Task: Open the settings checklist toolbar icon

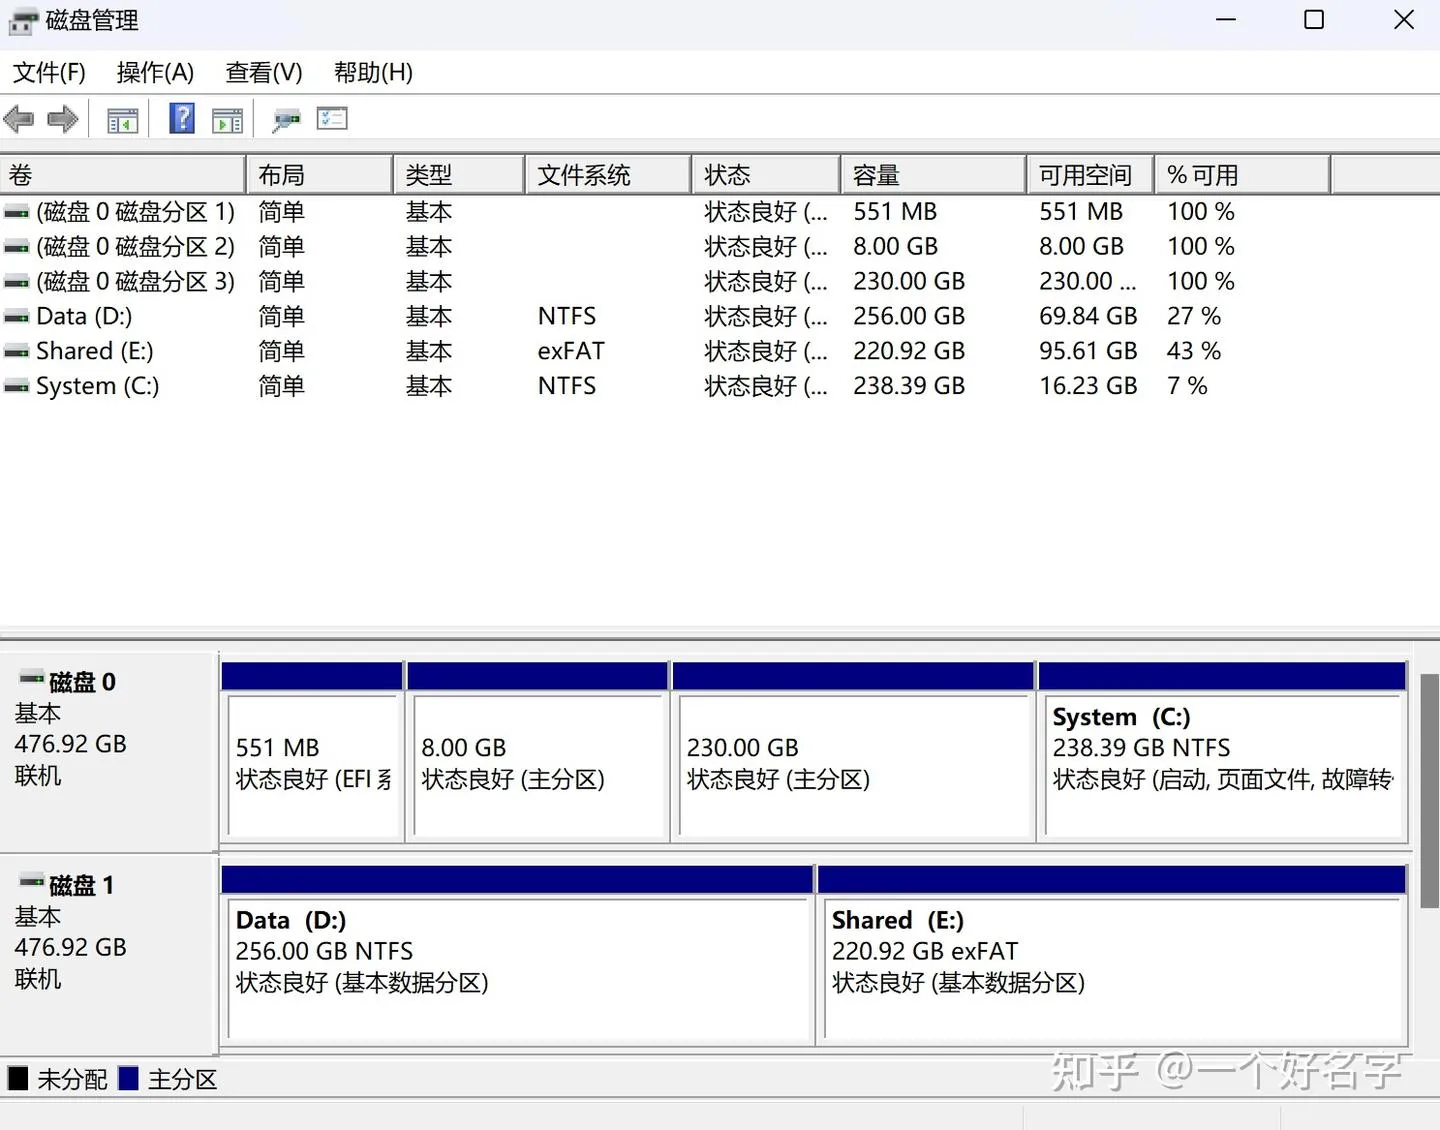Action: [x=332, y=119]
